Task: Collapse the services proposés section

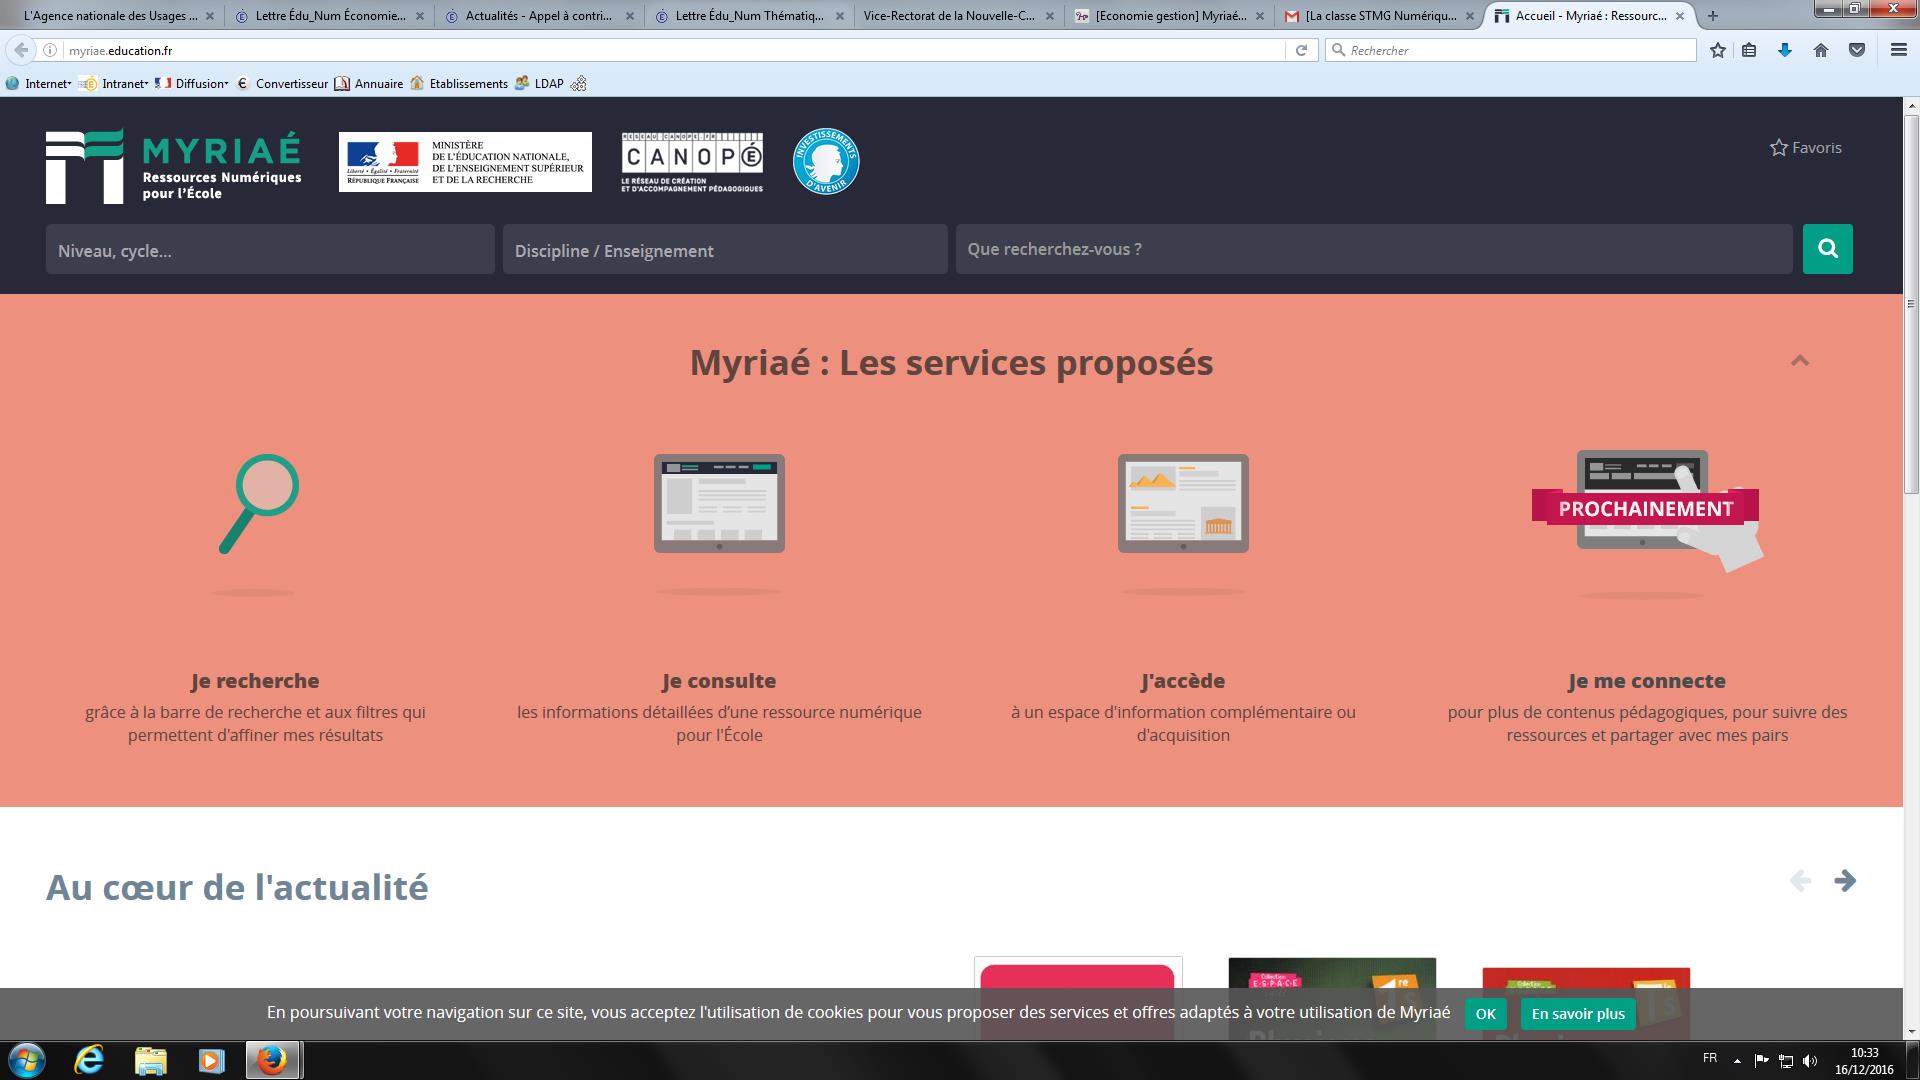Action: coord(1800,361)
